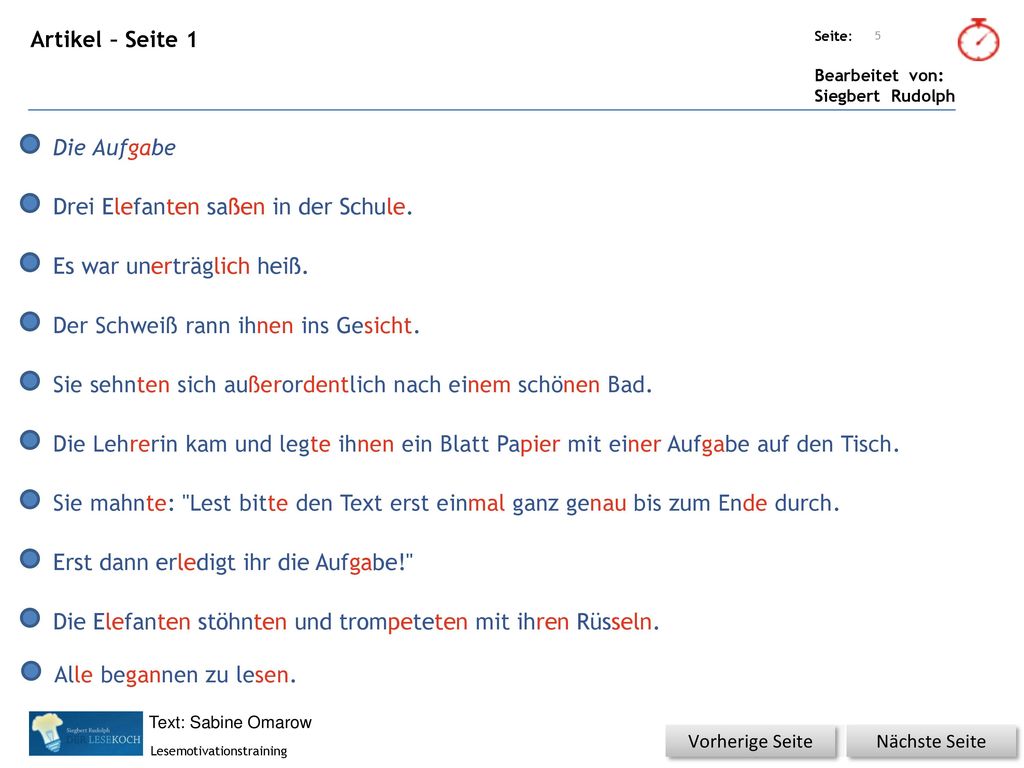Click the 'Die Aufgabe' italic title text
Viewport: 1024px width, 768px height.
coord(114,148)
